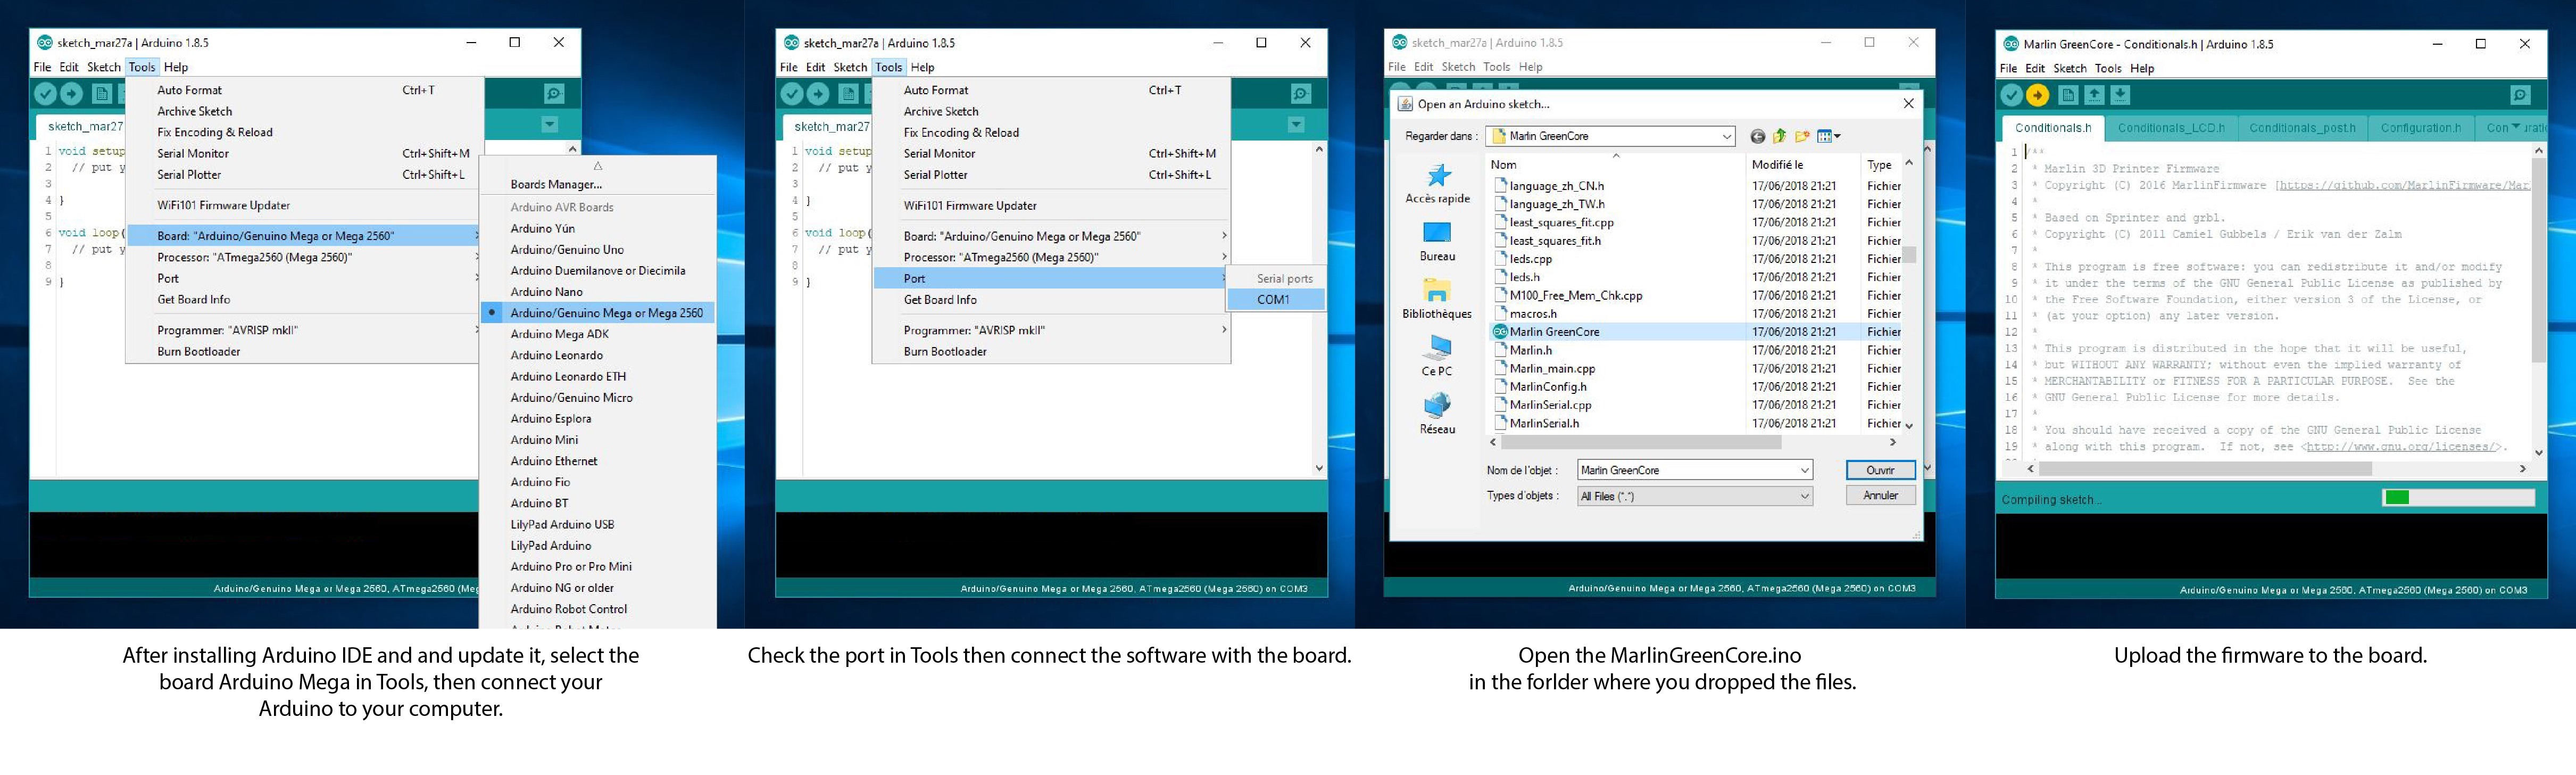
Task: Click Open sketch up-arrow icon in Marlin GreenCore window
Action: coord(2094,96)
